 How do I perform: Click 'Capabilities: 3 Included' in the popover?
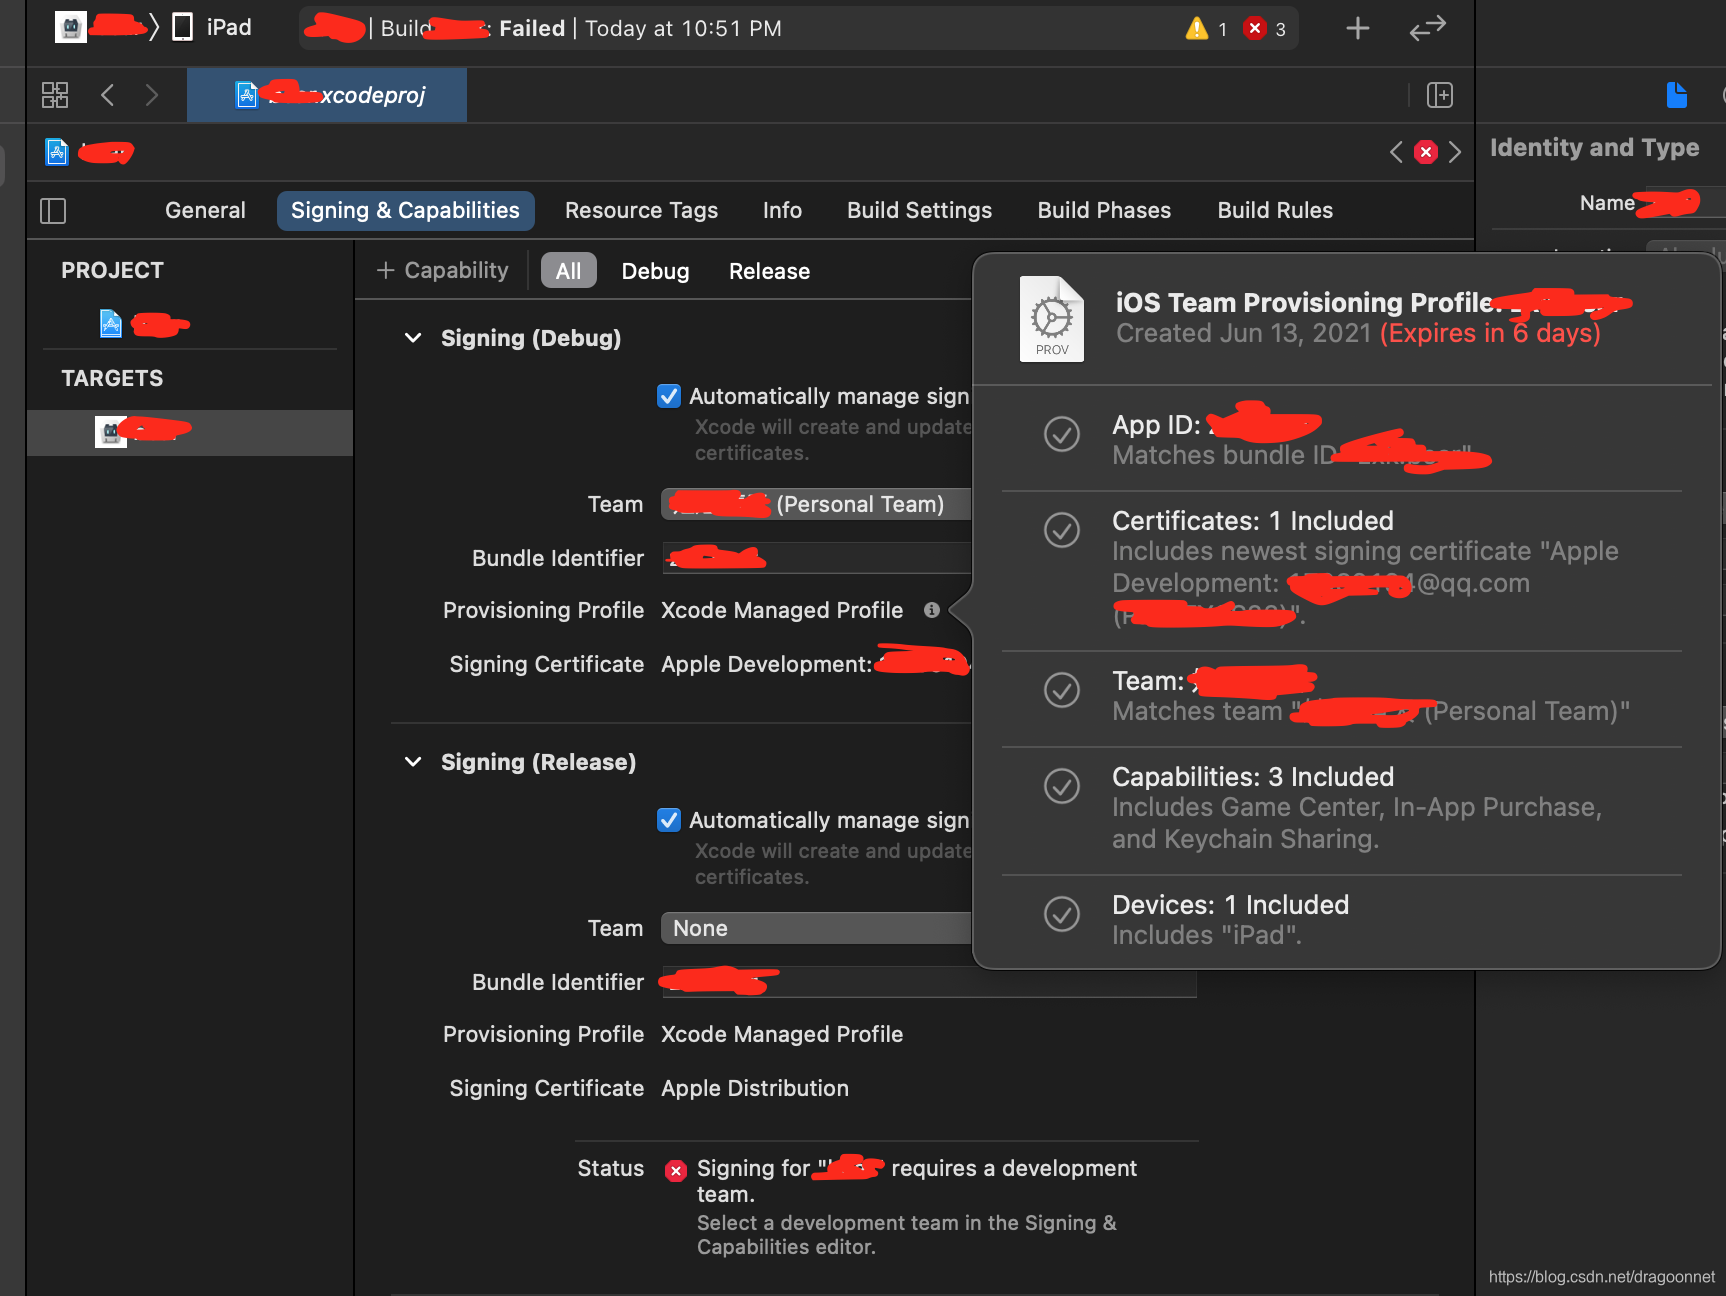pyautogui.click(x=1253, y=777)
